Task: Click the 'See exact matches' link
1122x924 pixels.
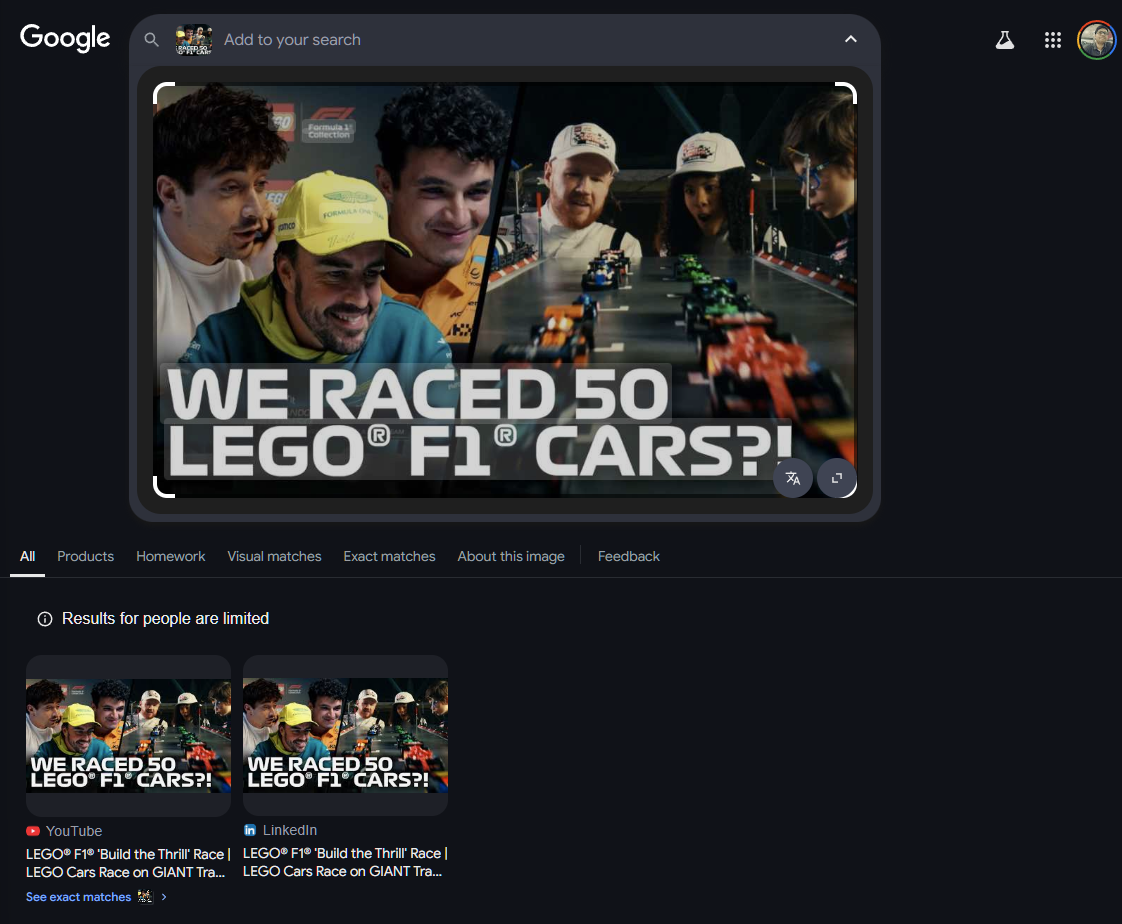Action: (79, 897)
